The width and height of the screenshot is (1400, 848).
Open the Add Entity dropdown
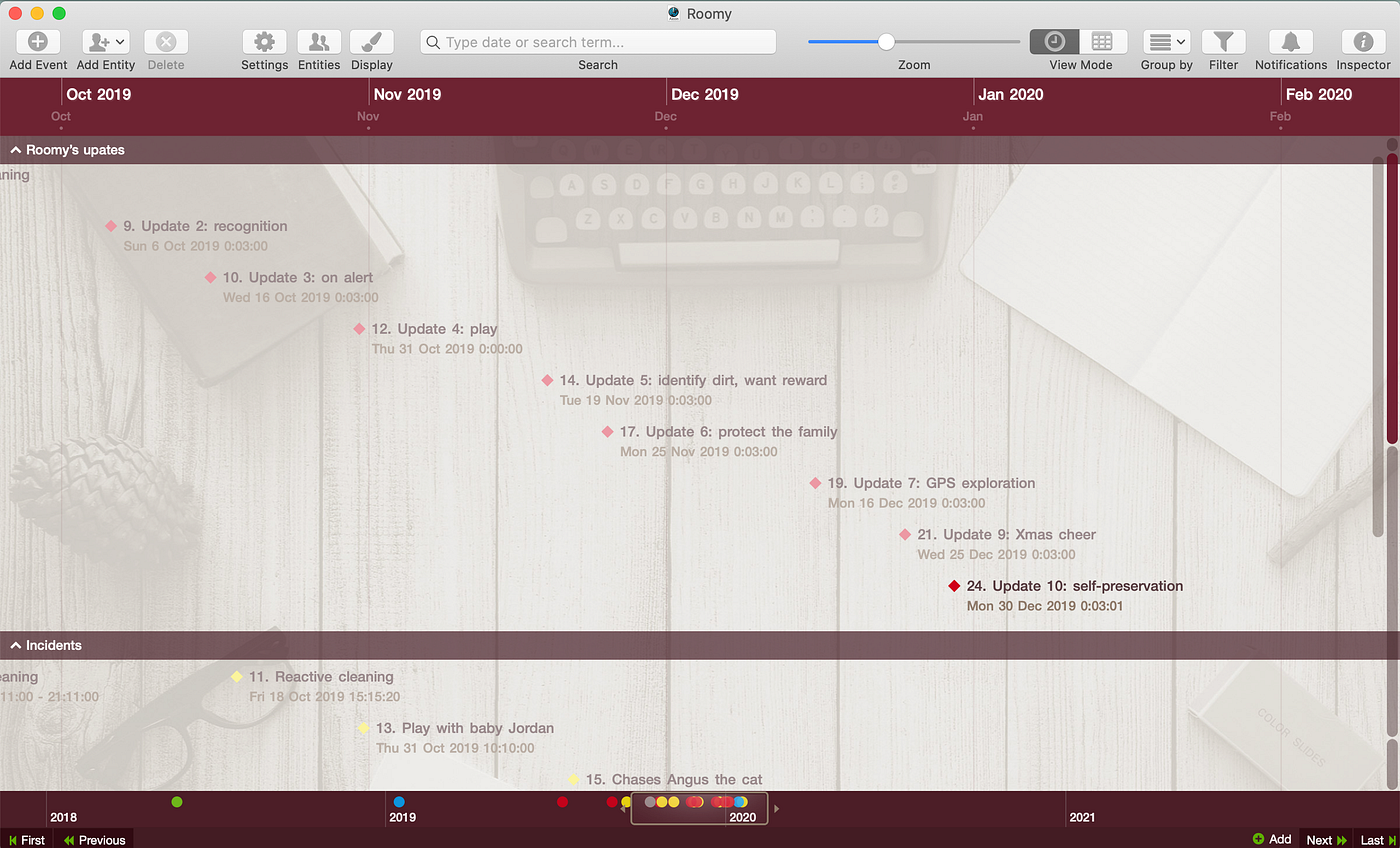[106, 42]
